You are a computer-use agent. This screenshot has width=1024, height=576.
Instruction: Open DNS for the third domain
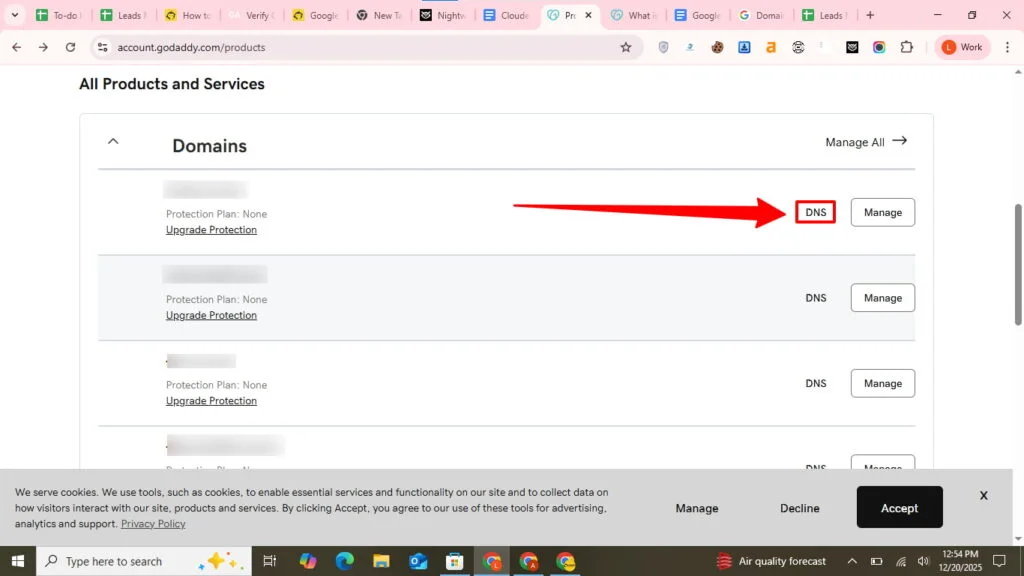click(815, 383)
